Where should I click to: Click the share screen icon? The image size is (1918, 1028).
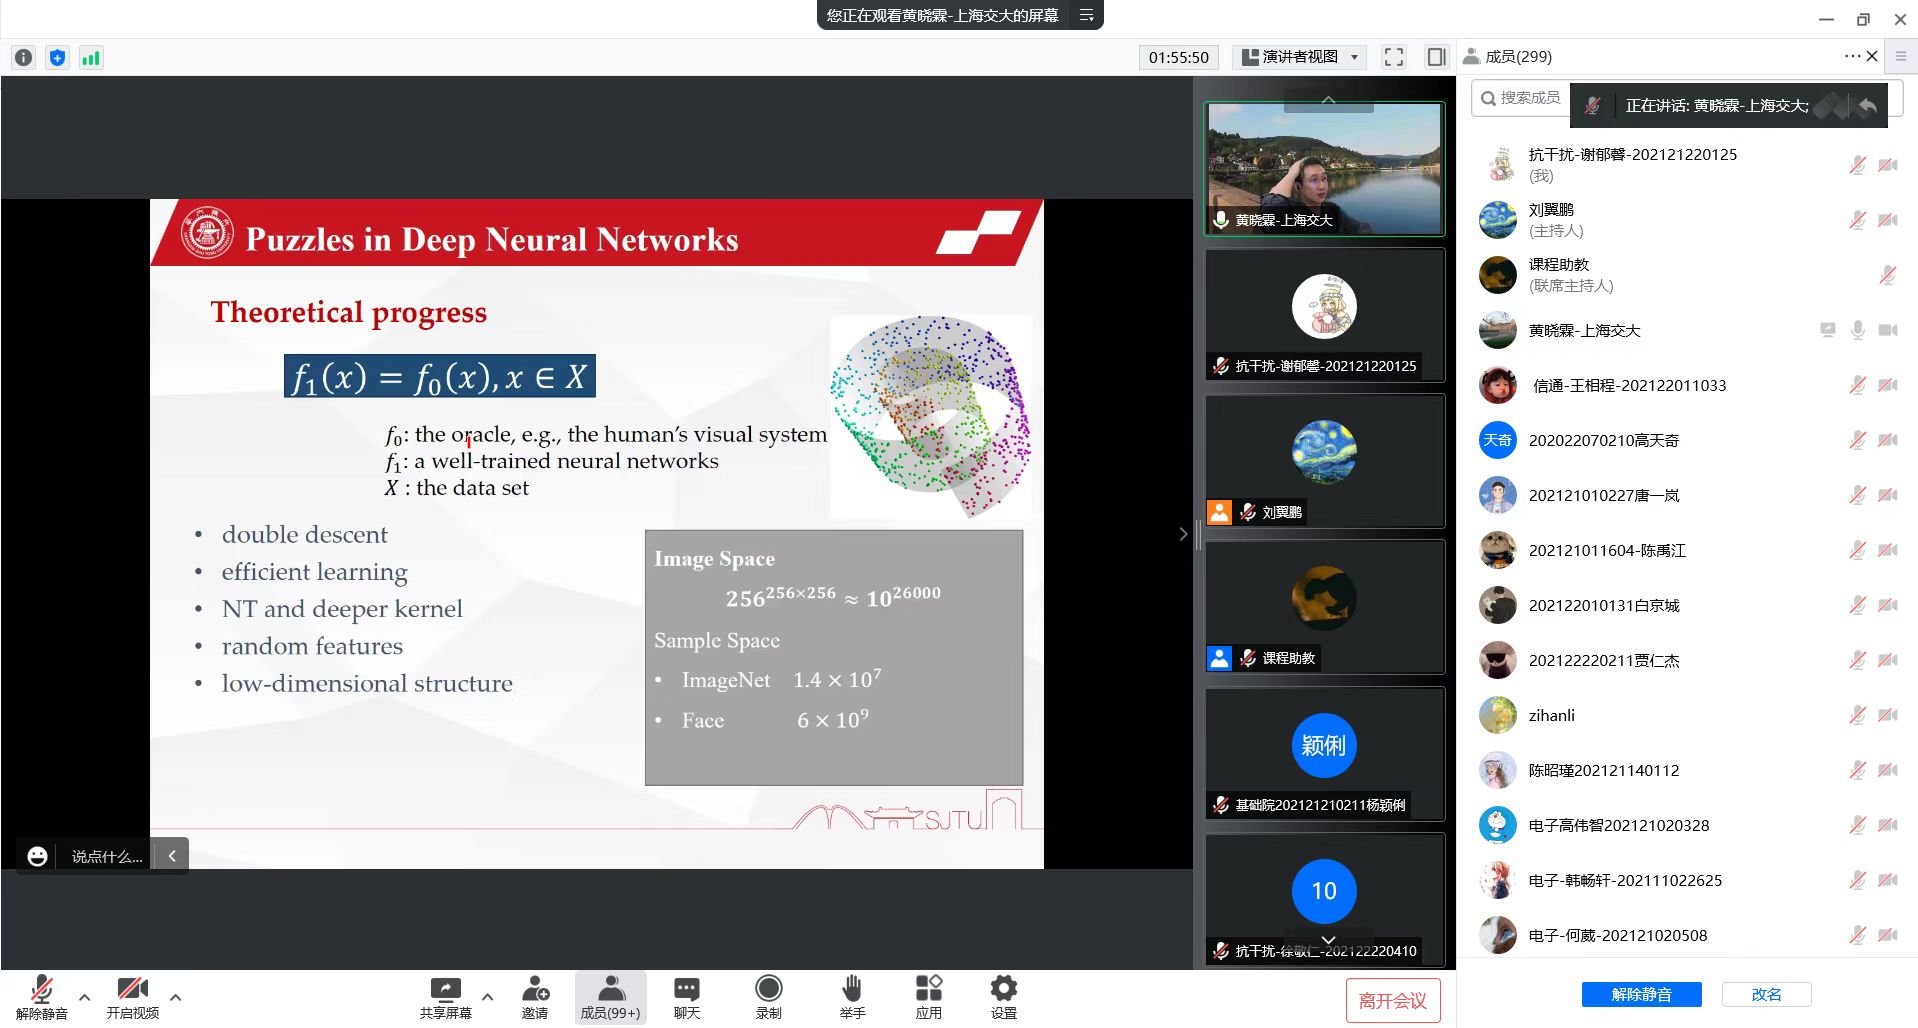pyautogui.click(x=445, y=990)
